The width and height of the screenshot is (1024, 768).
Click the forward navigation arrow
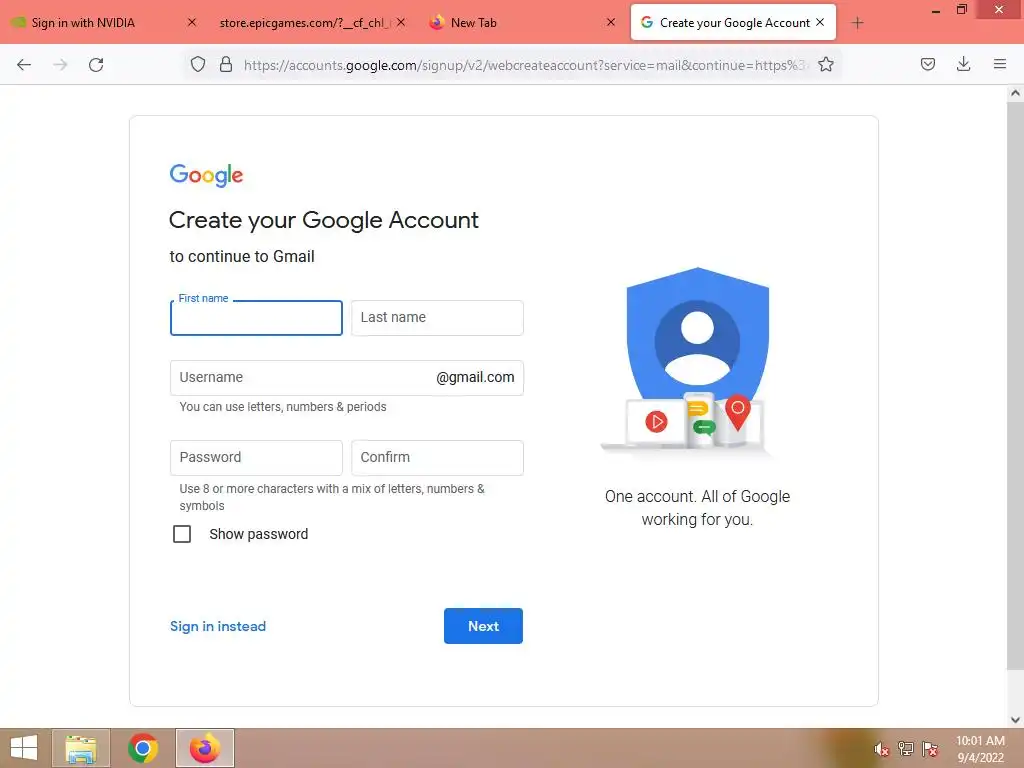click(x=60, y=65)
